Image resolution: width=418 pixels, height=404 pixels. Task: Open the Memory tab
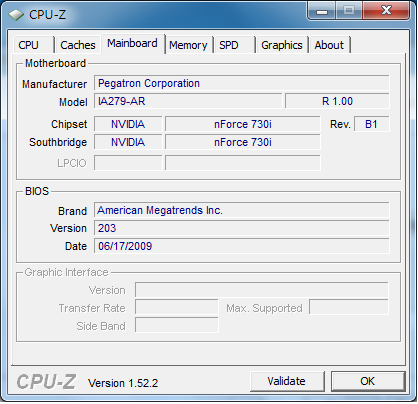[188, 45]
